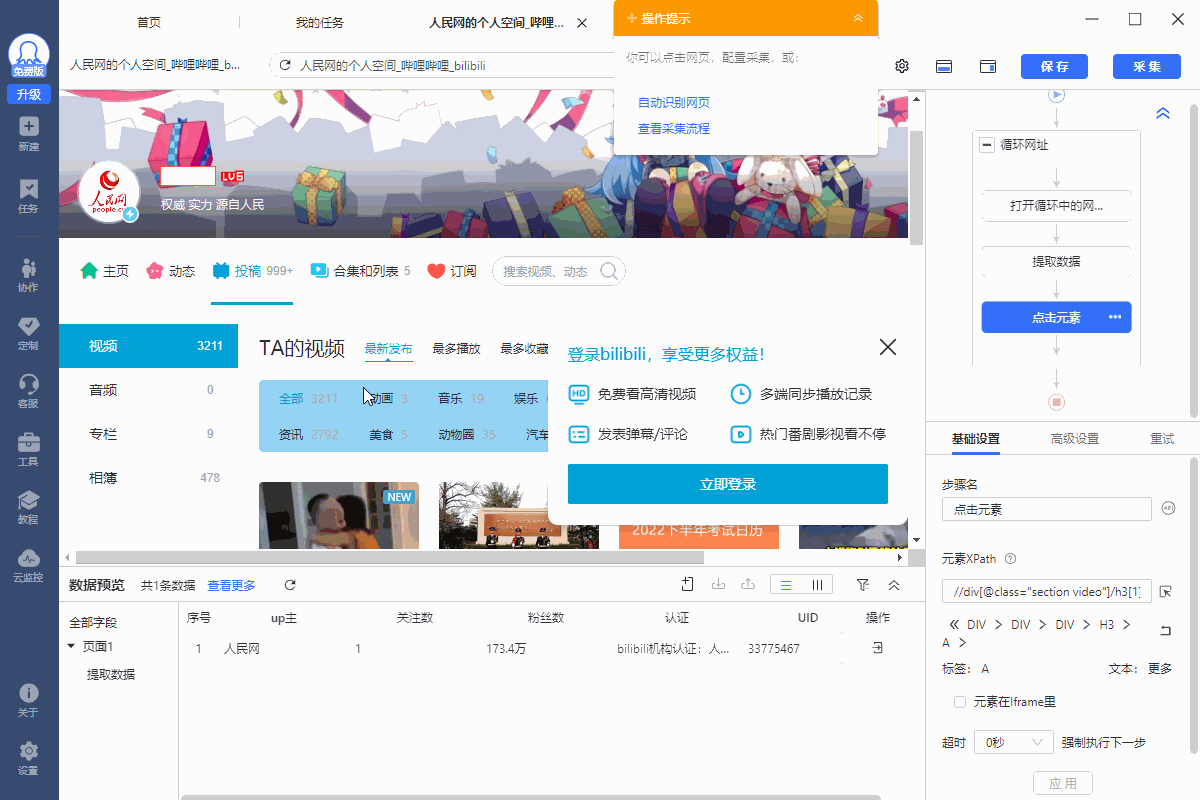The image size is (1200, 800).
Task: Click the 搜索视频、动态 search box
Action: click(x=559, y=271)
